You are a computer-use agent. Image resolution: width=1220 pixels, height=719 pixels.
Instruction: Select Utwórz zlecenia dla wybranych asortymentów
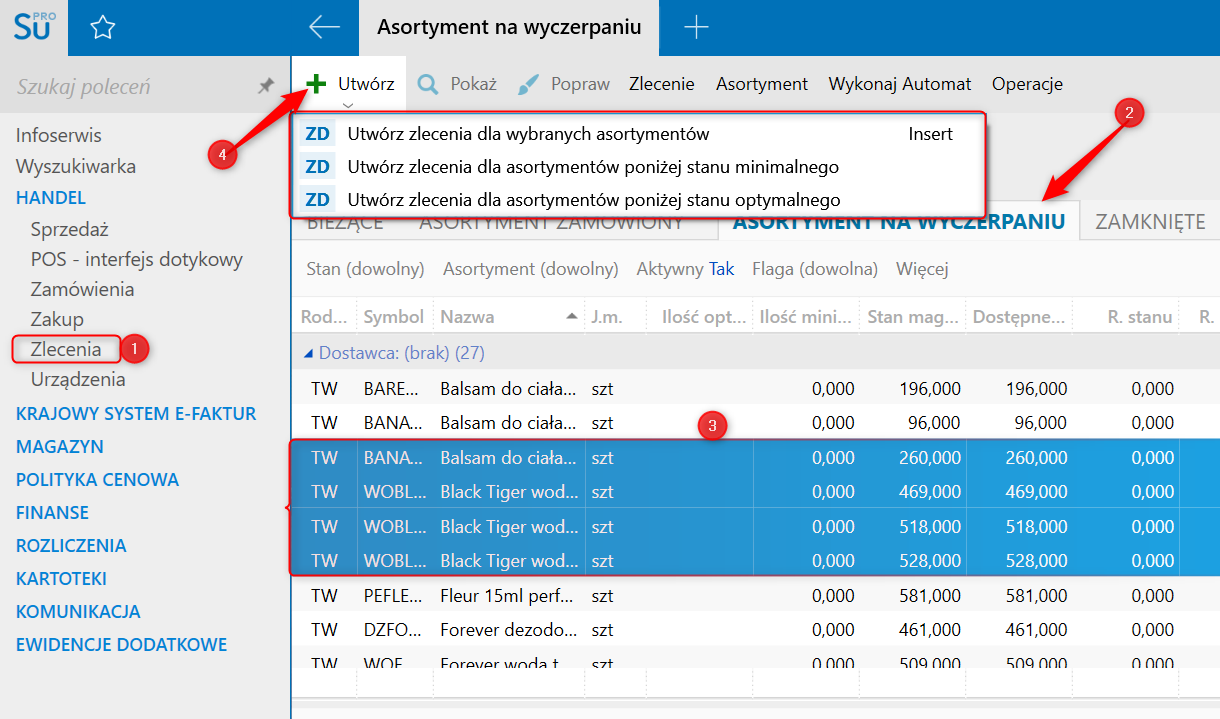coord(528,134)
